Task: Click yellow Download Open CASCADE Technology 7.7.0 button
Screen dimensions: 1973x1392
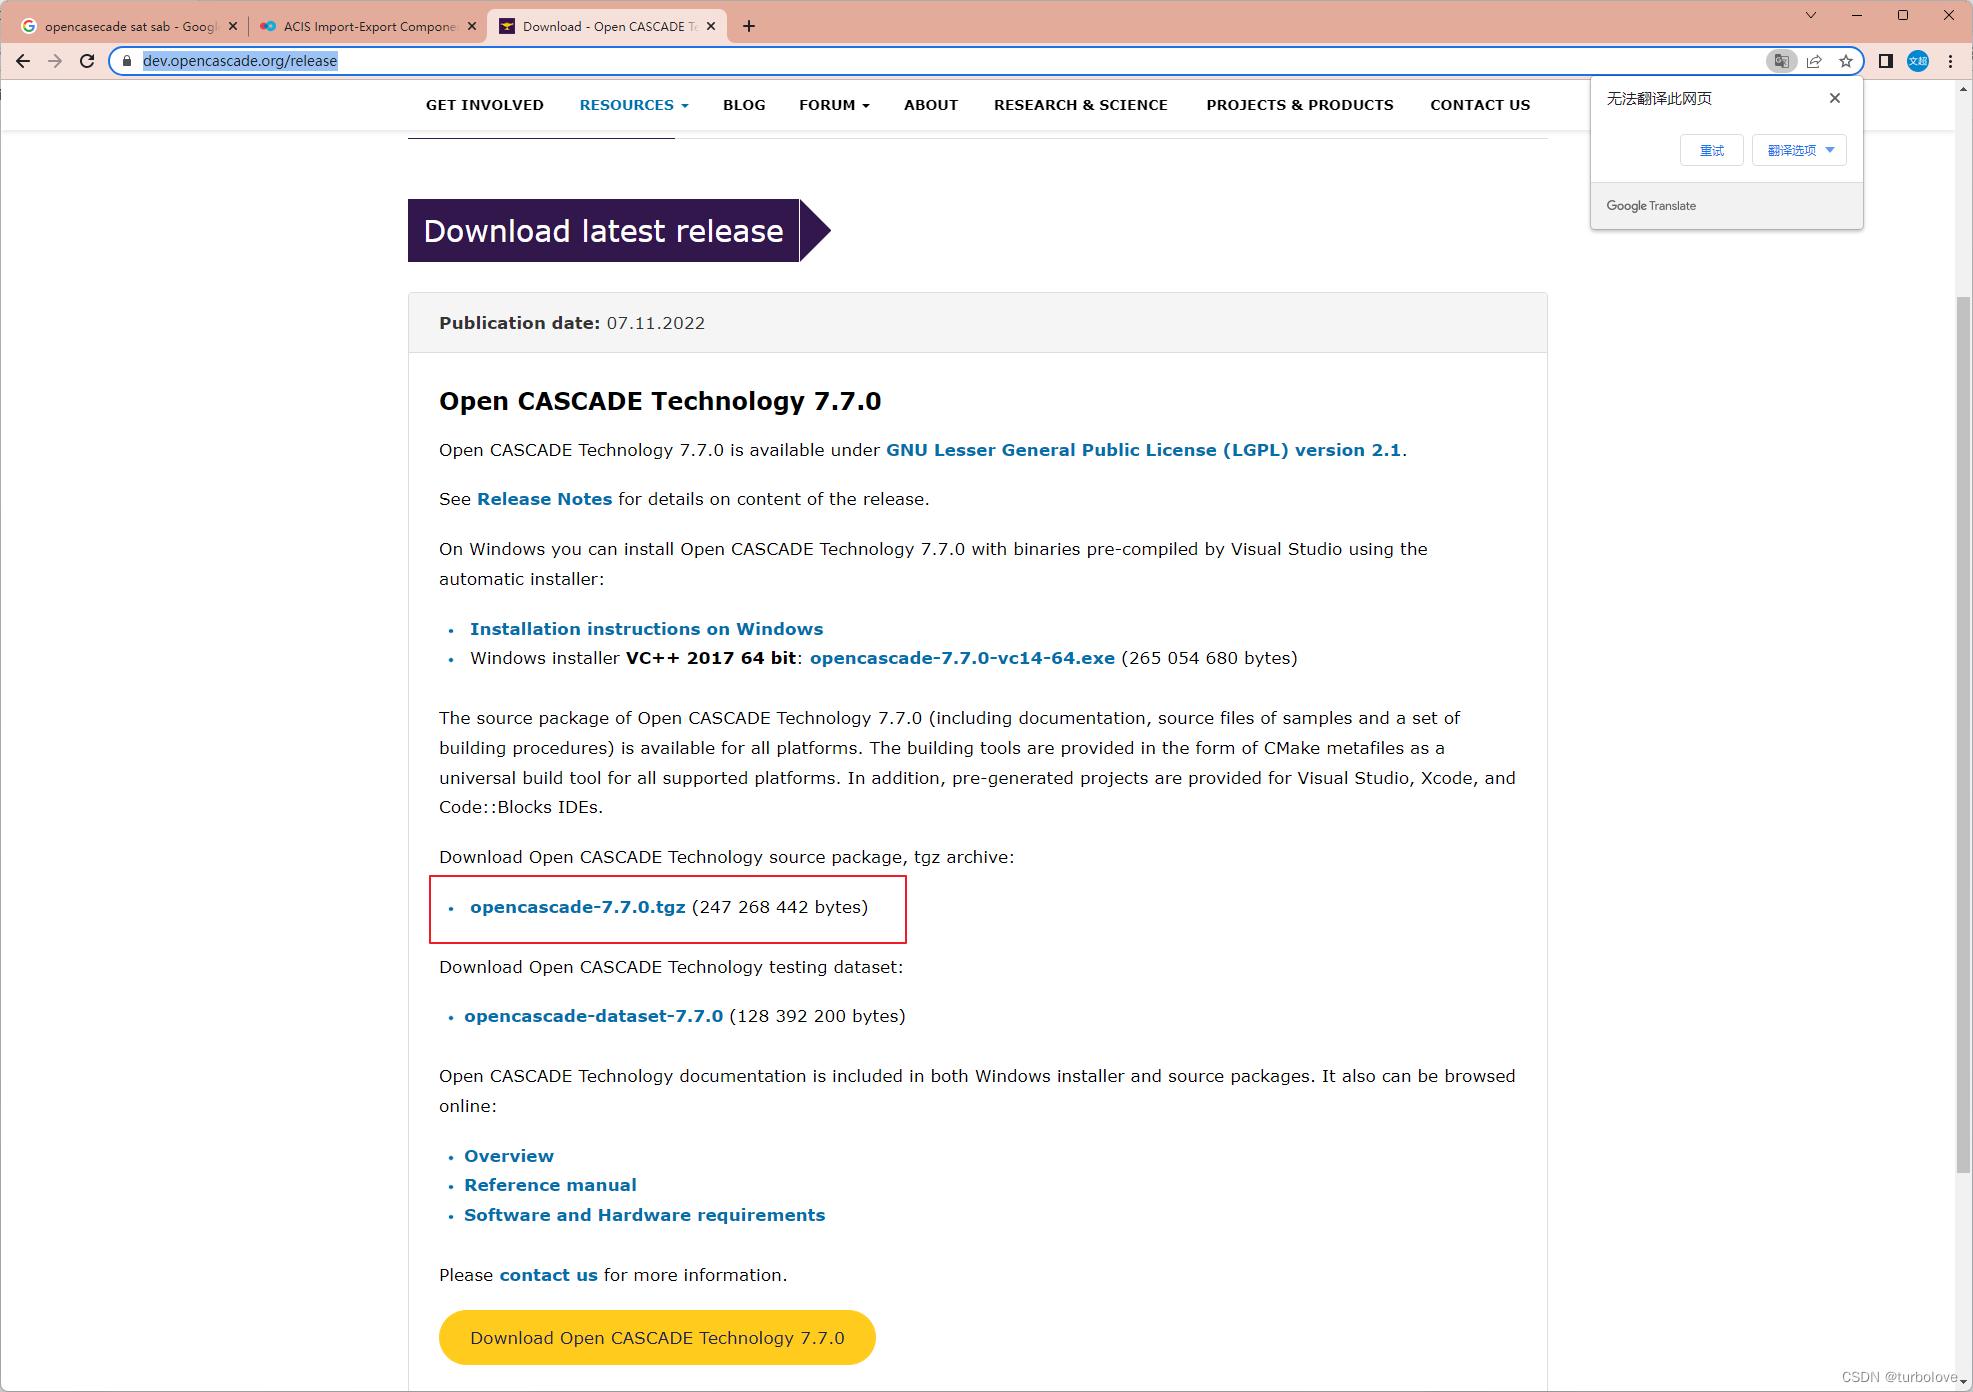Action: pyautogui.click(x=657, y=1338)
